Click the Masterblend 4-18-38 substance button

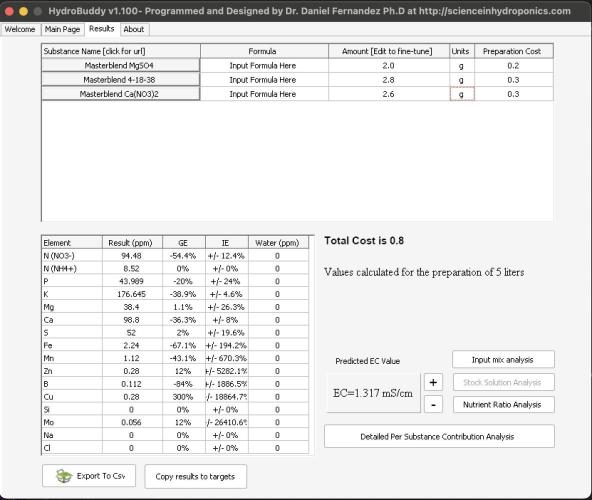pos(120,80)
